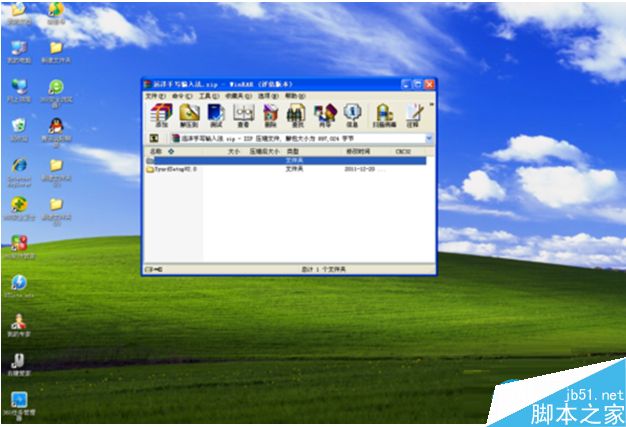Click the Delete (删除) toolbar icon
The height and width of the screenshot is (427, 626).
tap(270, 115)
